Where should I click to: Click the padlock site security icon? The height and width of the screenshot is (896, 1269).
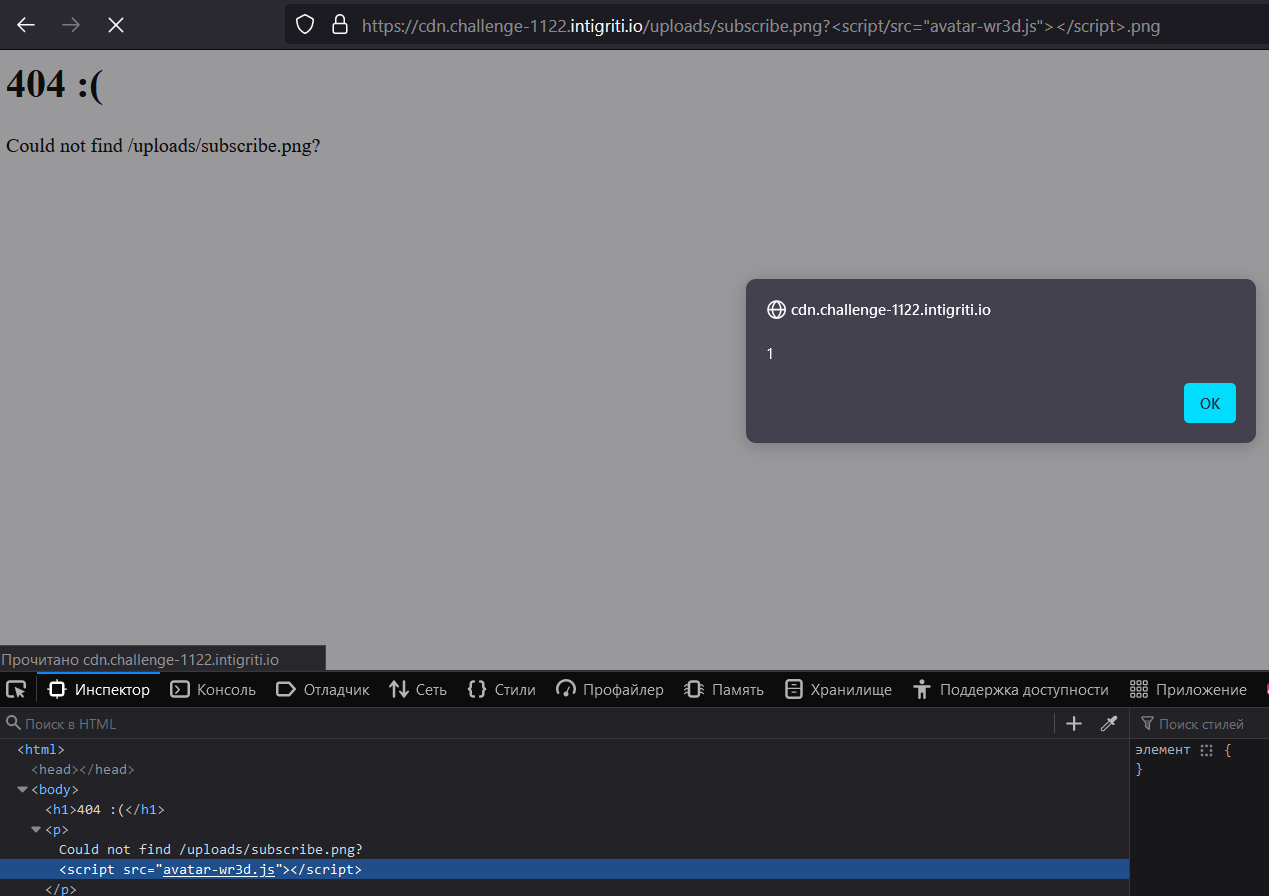340,25
